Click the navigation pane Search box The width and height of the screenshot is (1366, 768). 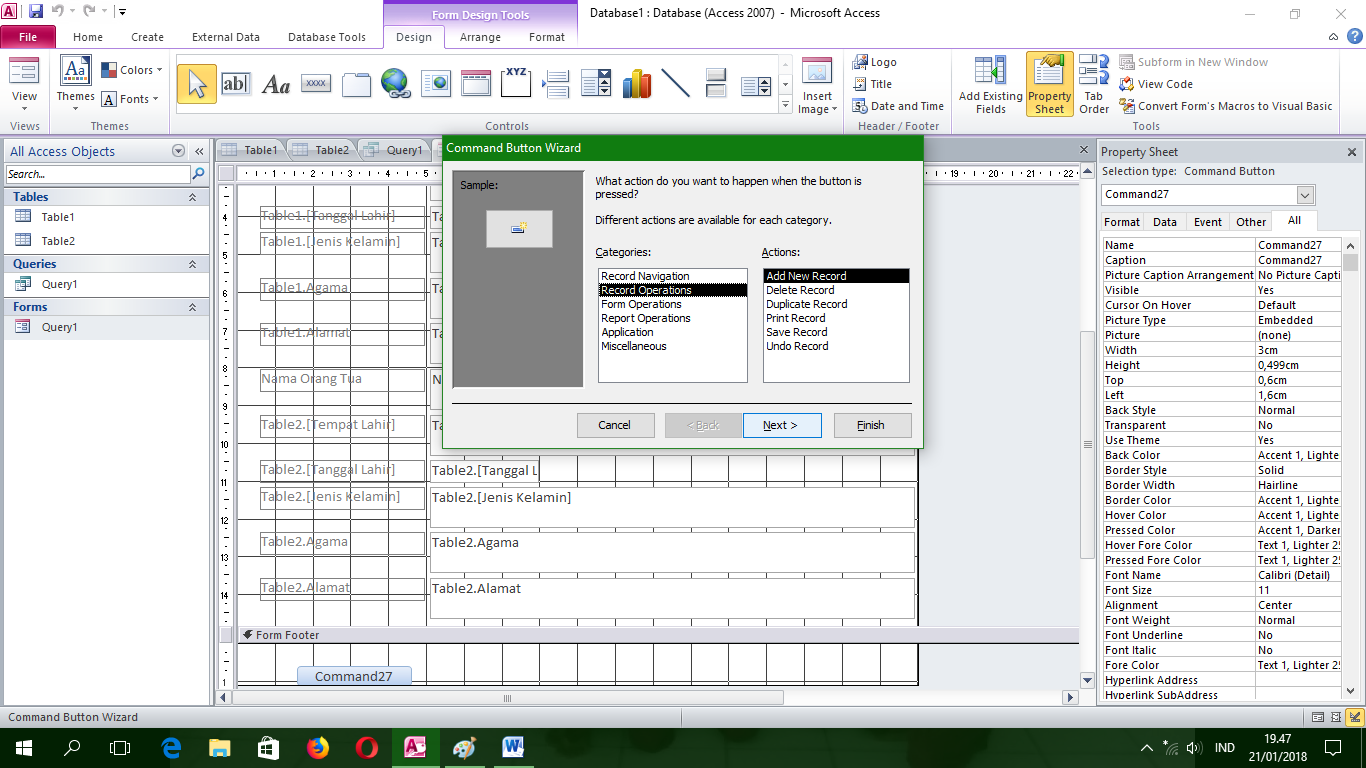pos(95,173)
